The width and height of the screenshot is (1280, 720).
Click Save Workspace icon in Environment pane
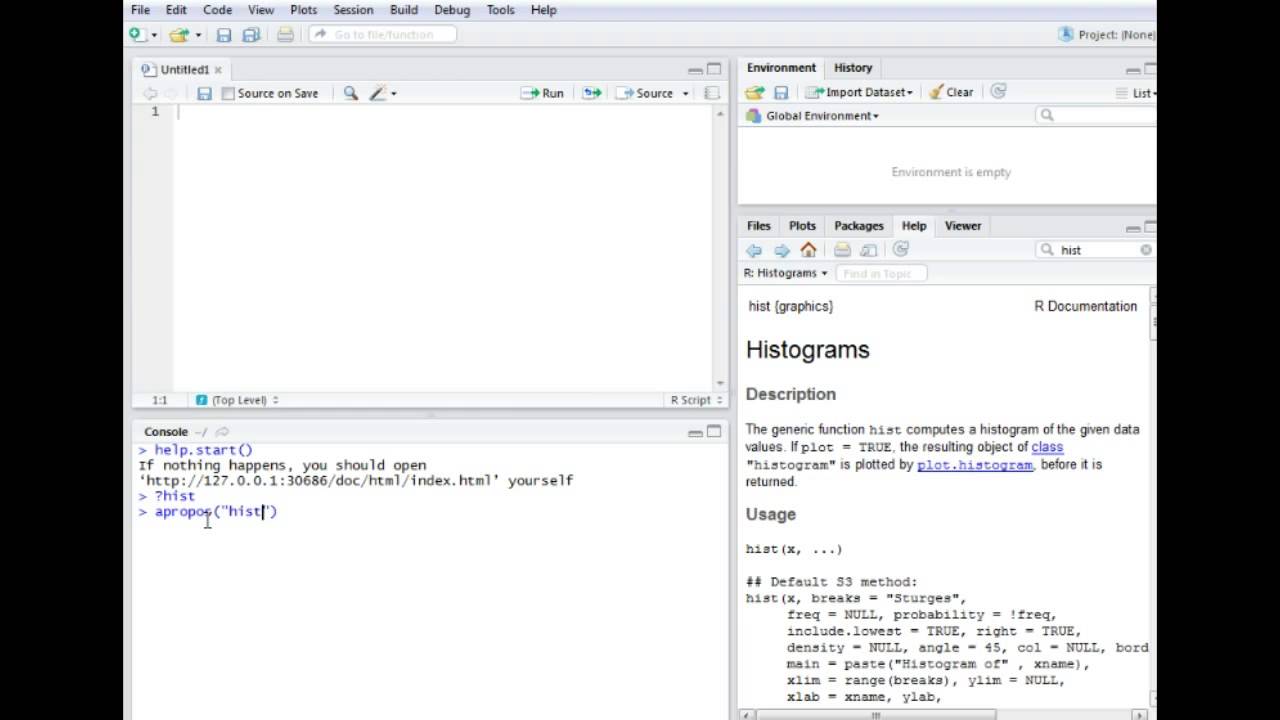point(781,92)
